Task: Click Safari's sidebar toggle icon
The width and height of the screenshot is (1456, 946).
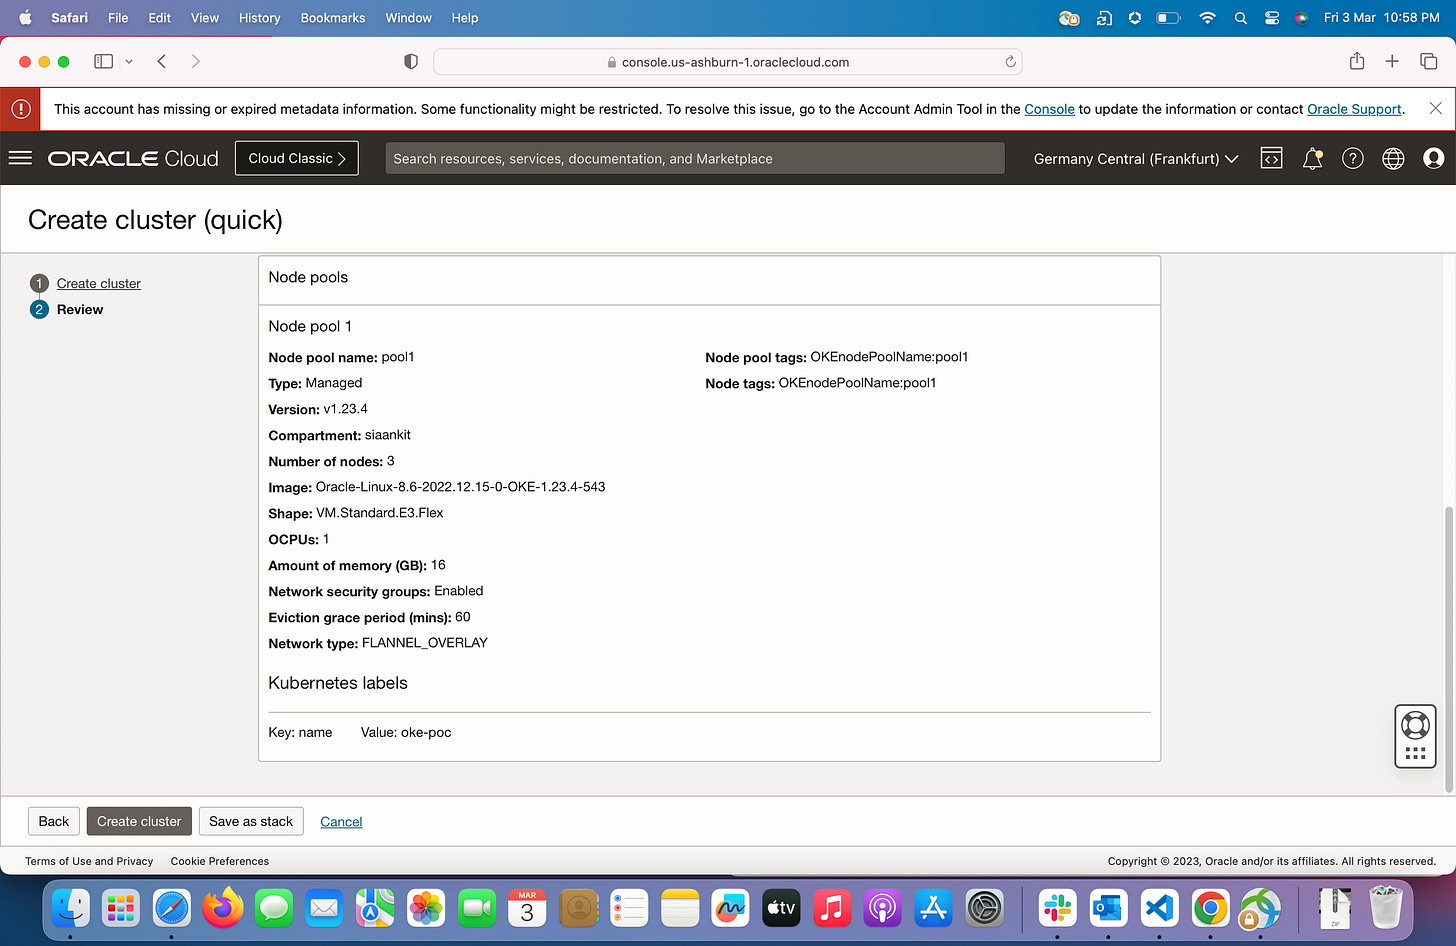Action: tap(103, 61)
